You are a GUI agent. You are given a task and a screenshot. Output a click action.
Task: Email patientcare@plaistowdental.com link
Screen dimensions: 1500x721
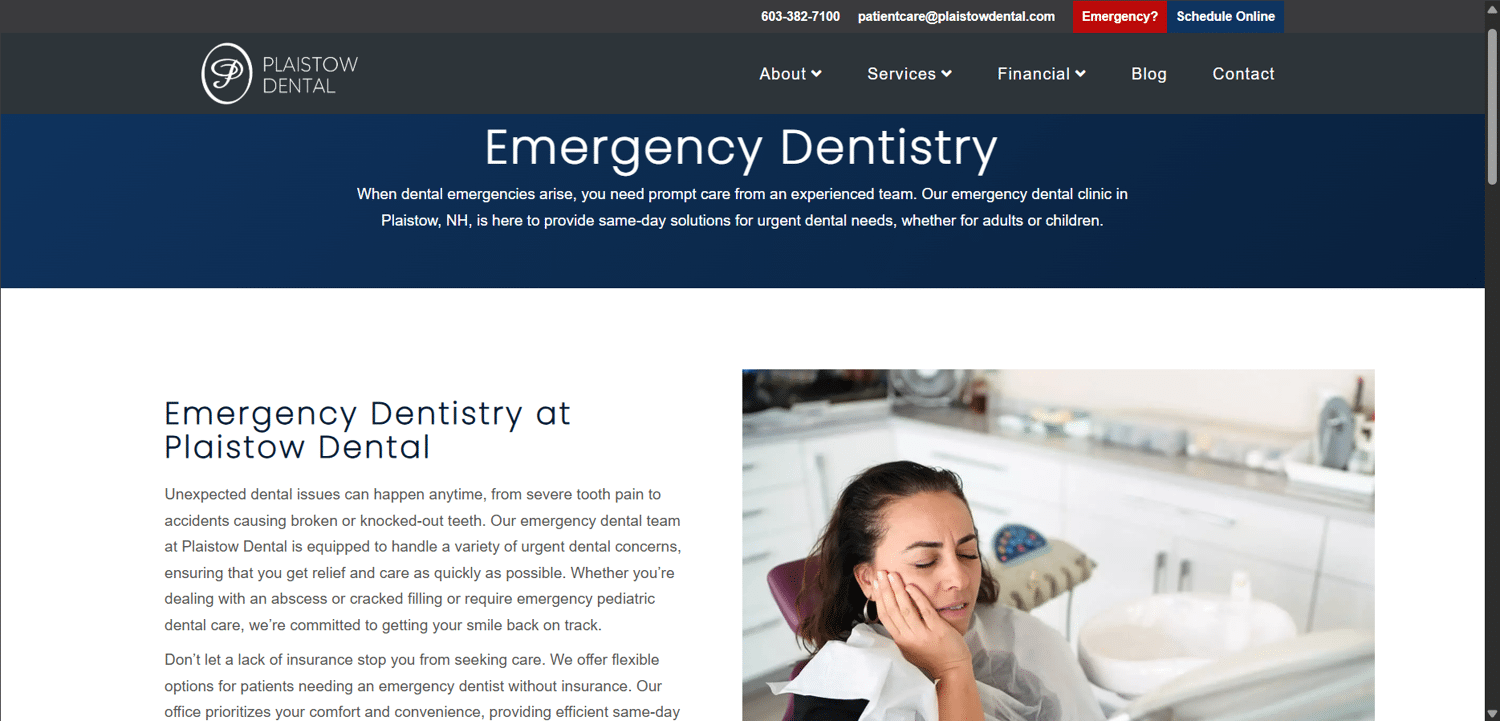coord(956,17)
